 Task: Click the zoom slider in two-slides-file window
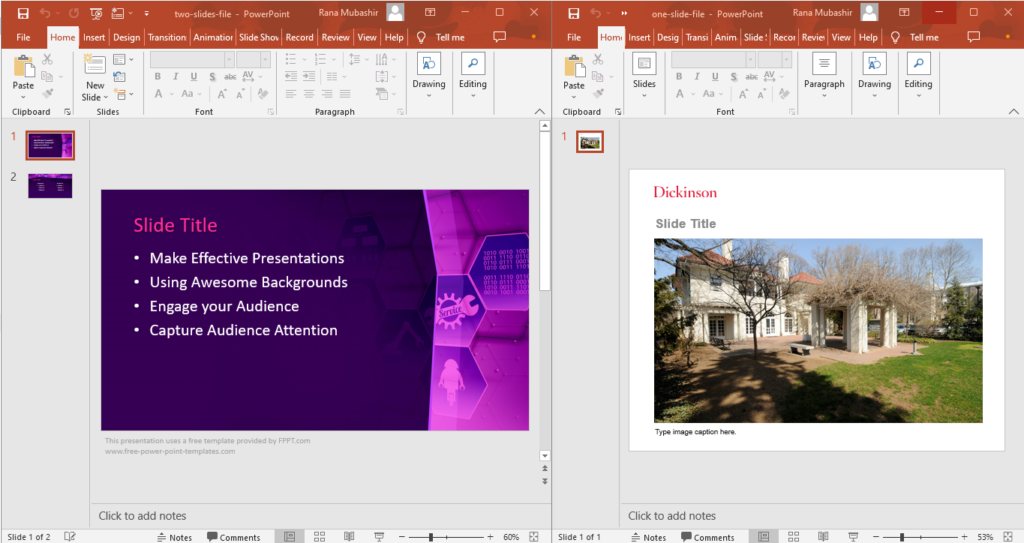(x=431, y=537)
